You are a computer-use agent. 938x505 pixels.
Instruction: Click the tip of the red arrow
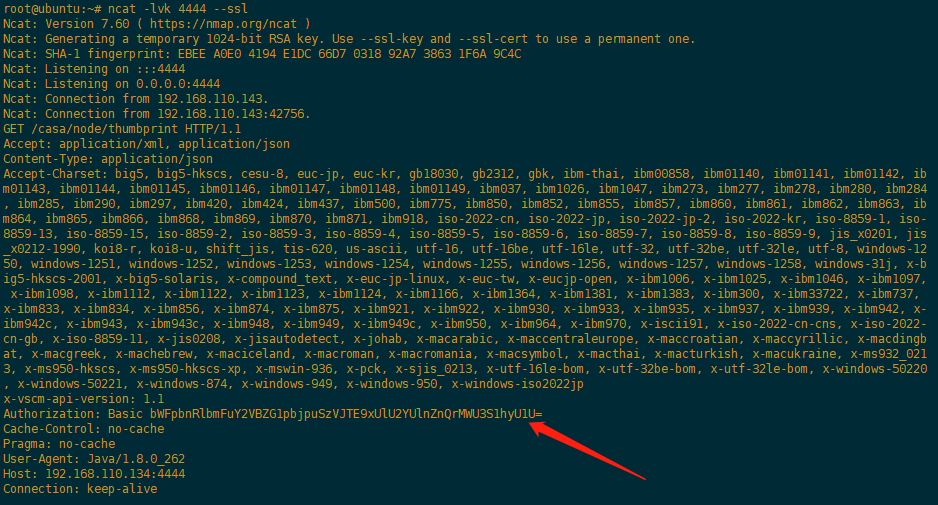coord(532,425)
